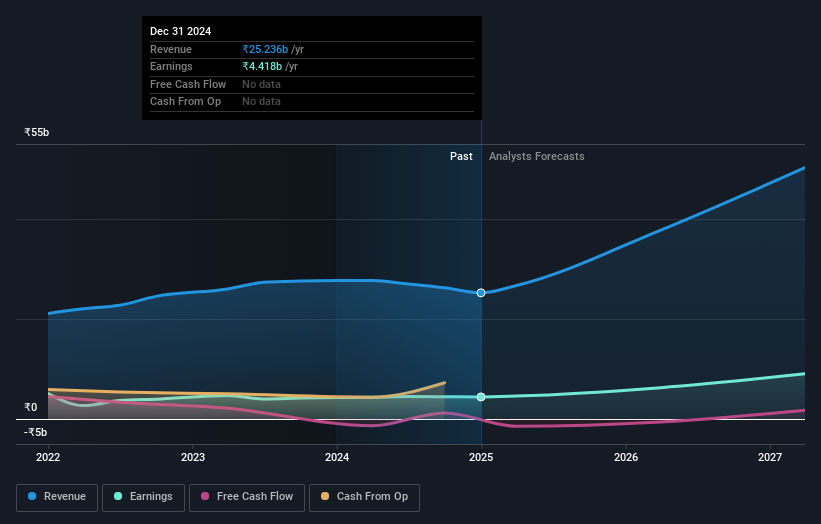Click the -₹5b y-axis label
Viewport: 821px width, 524px height.
(x=36, y=432)
